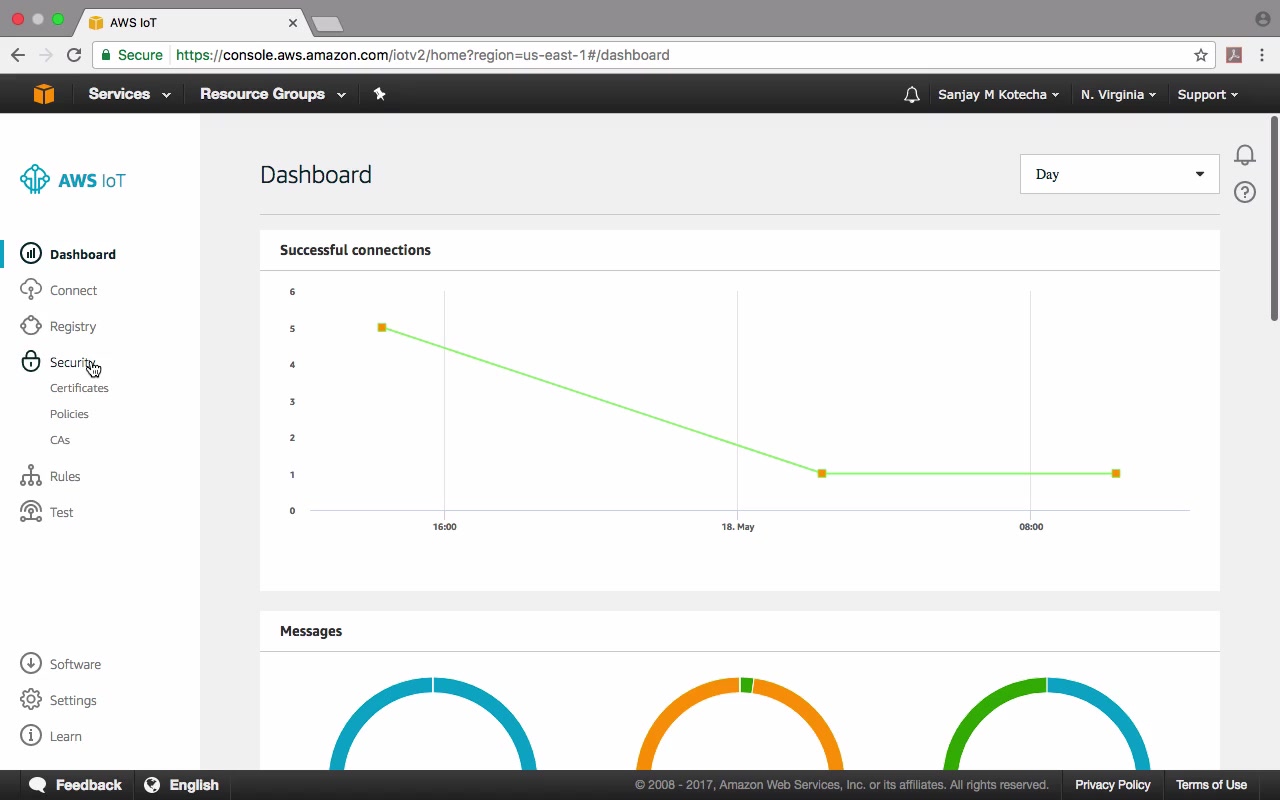
Task: Open Terms of Use link
Action: (x=1211, y=785)
